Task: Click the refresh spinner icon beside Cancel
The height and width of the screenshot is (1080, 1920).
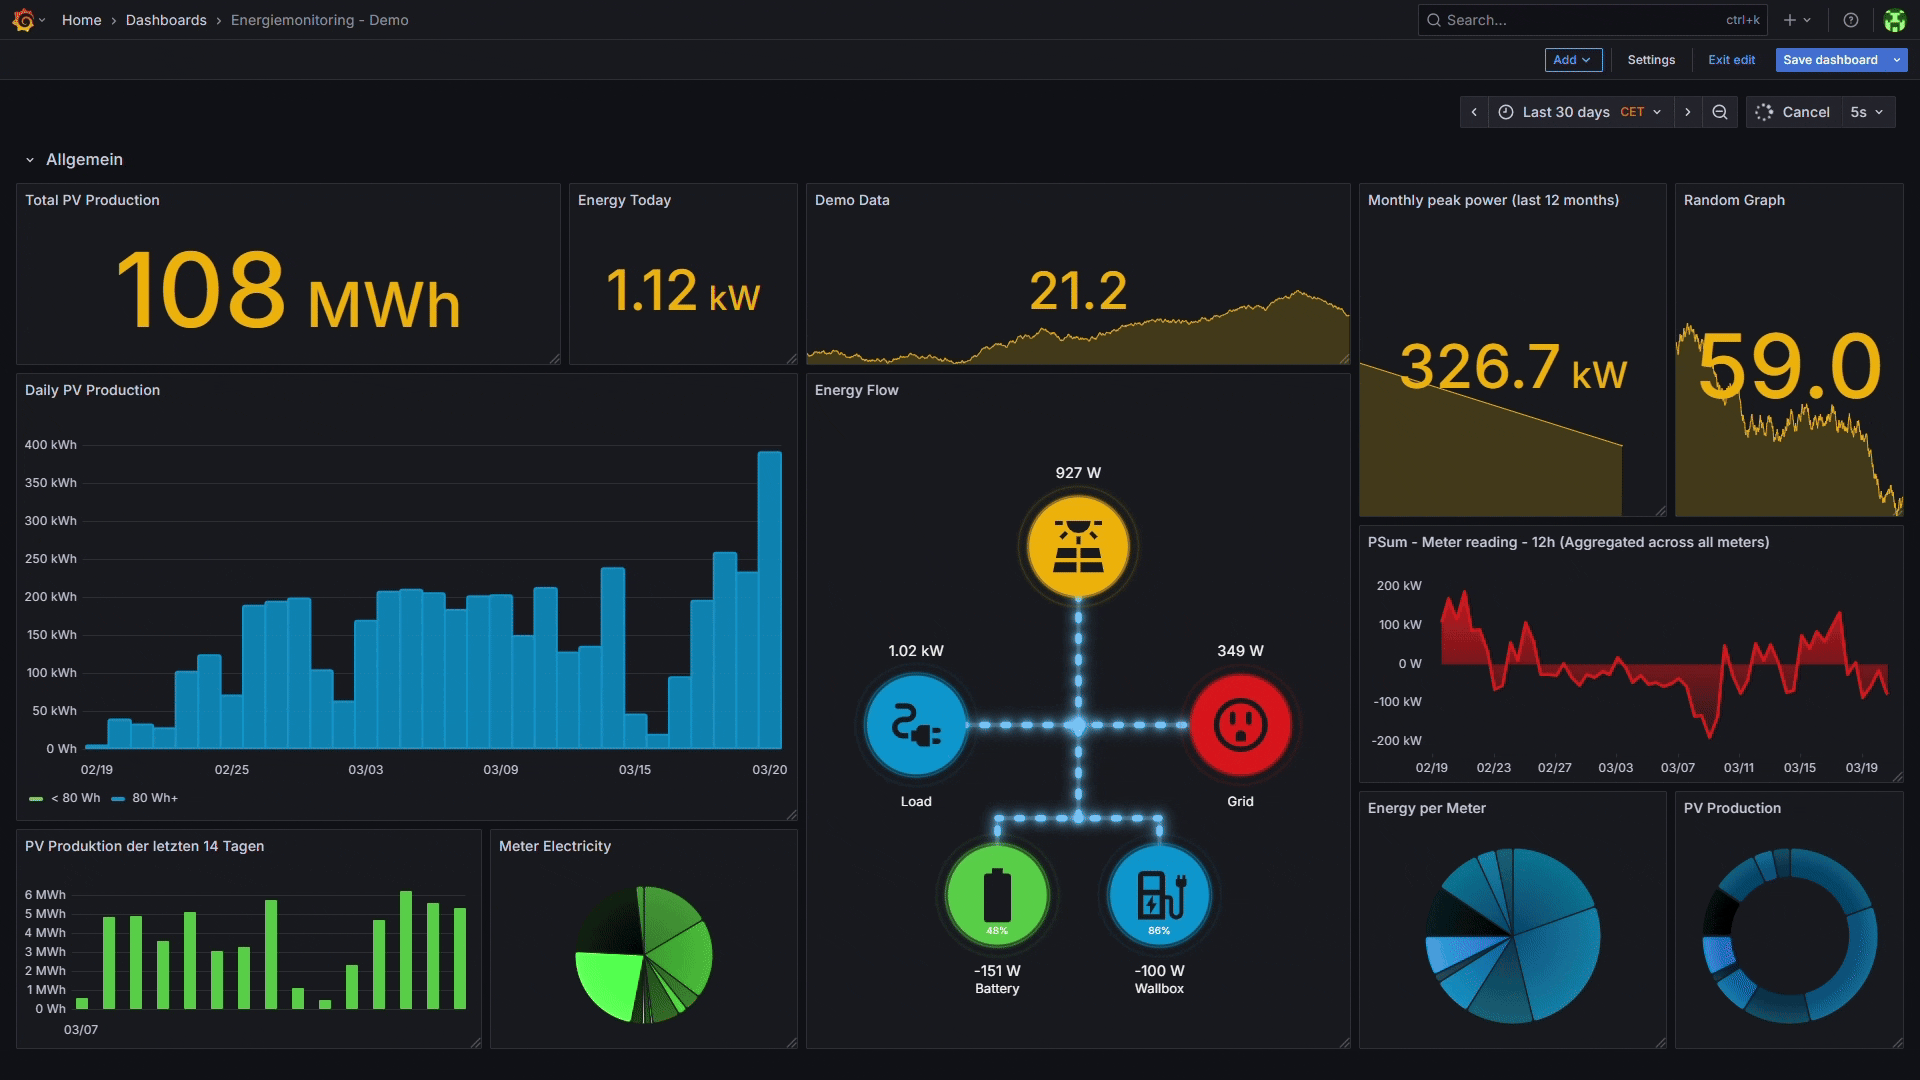Action: 1765,111
